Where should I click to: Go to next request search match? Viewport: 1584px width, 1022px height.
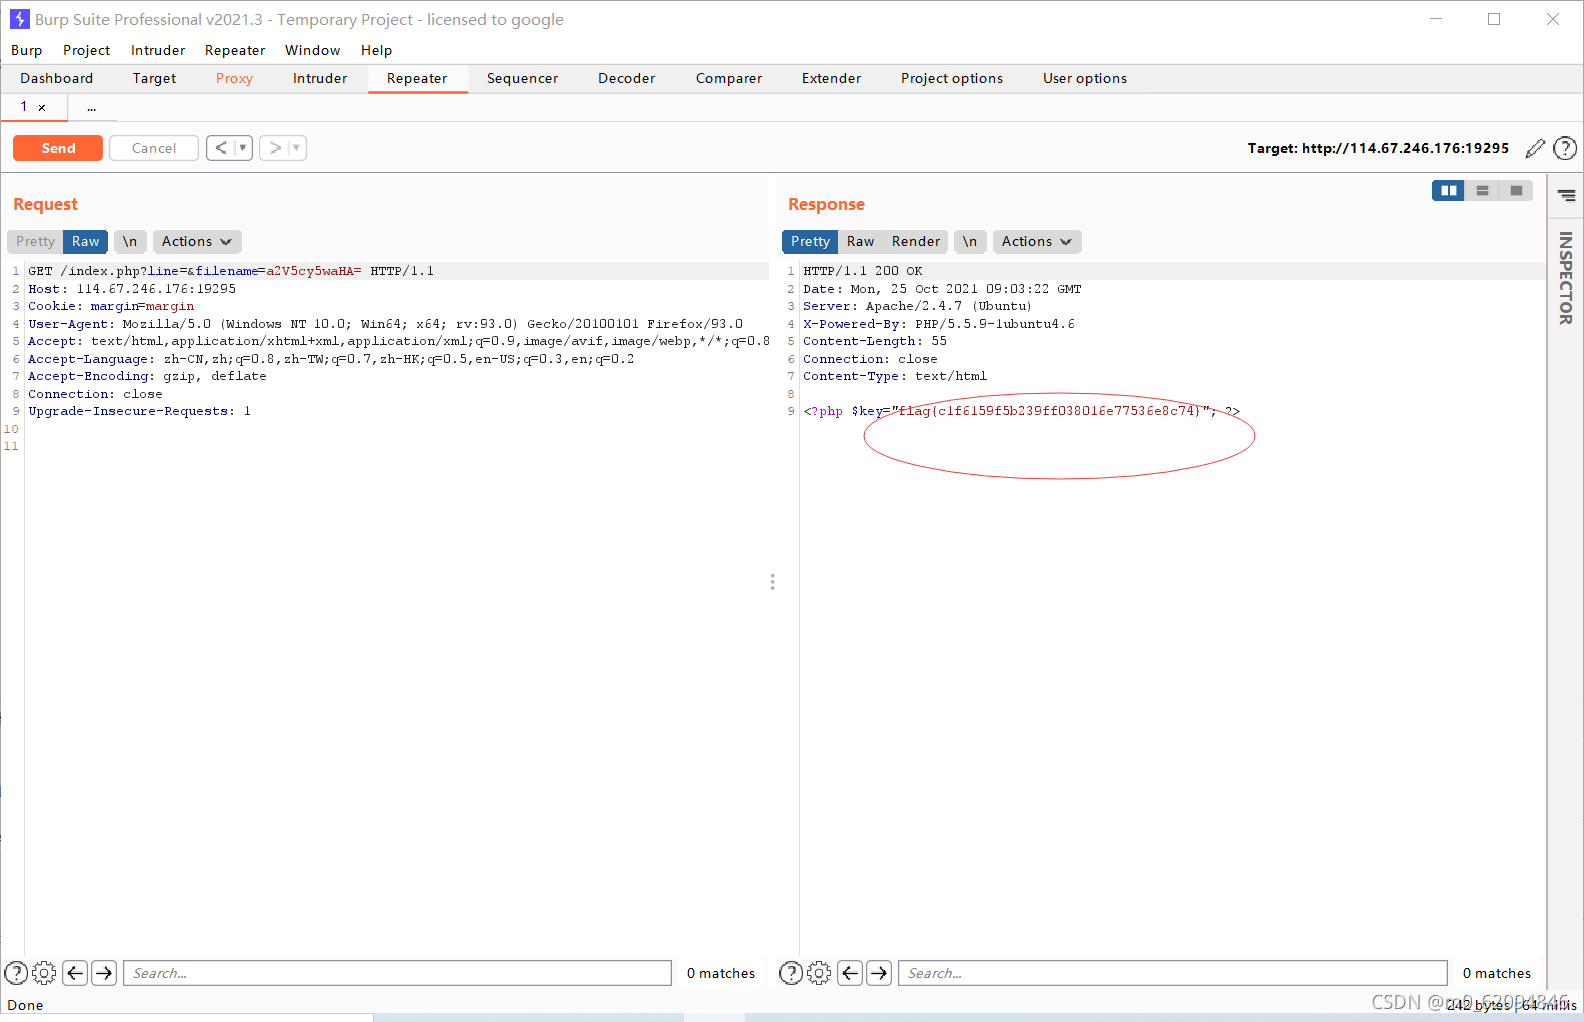(x=104, y=972)
